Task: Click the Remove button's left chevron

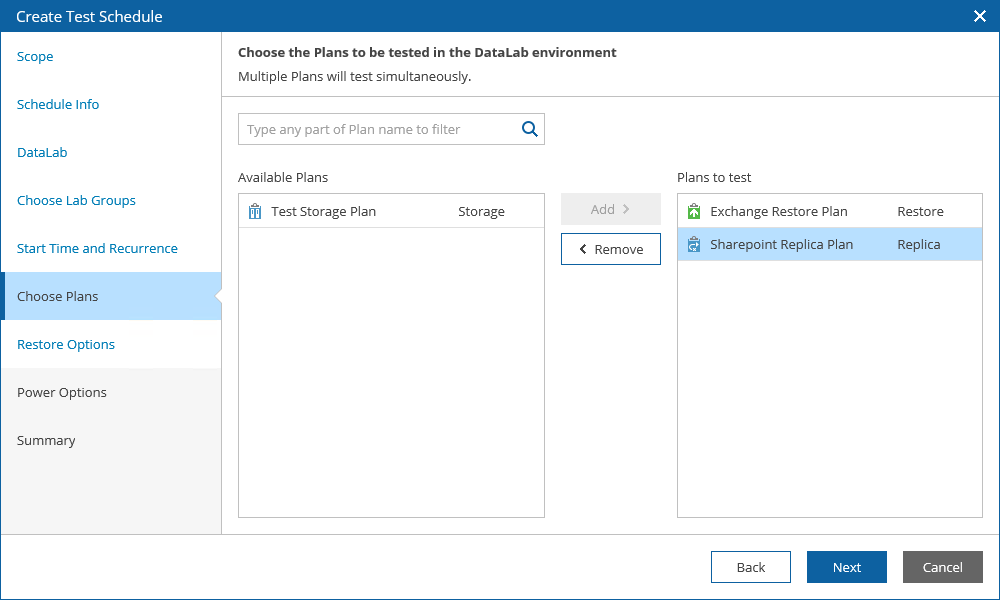Action: point(583,249)
